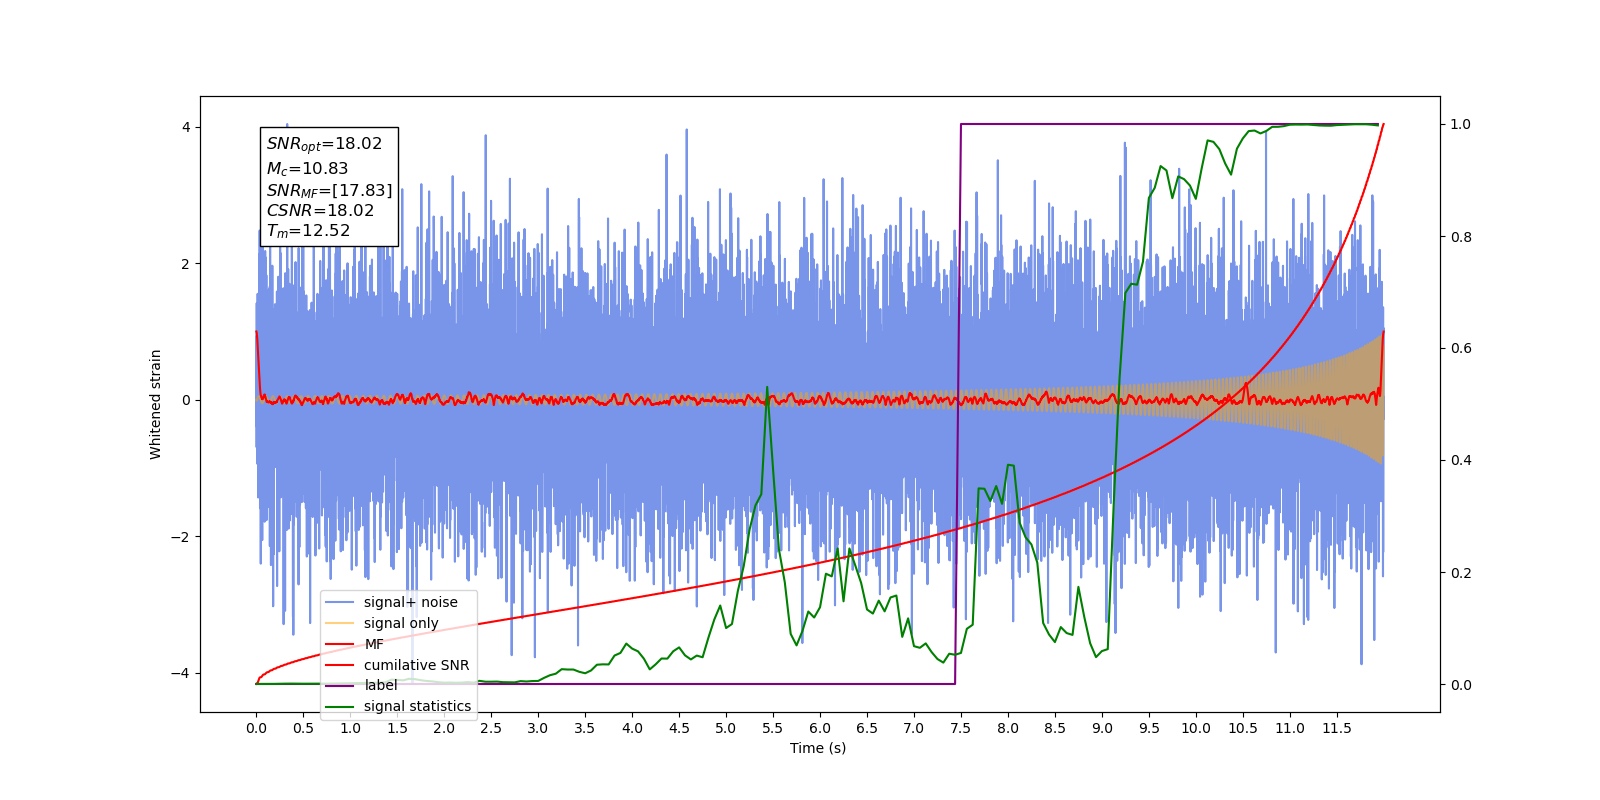Click the green line swatch for signal statistics
This screenshot has height=800, width=1600.
click(x=341, y=706)
